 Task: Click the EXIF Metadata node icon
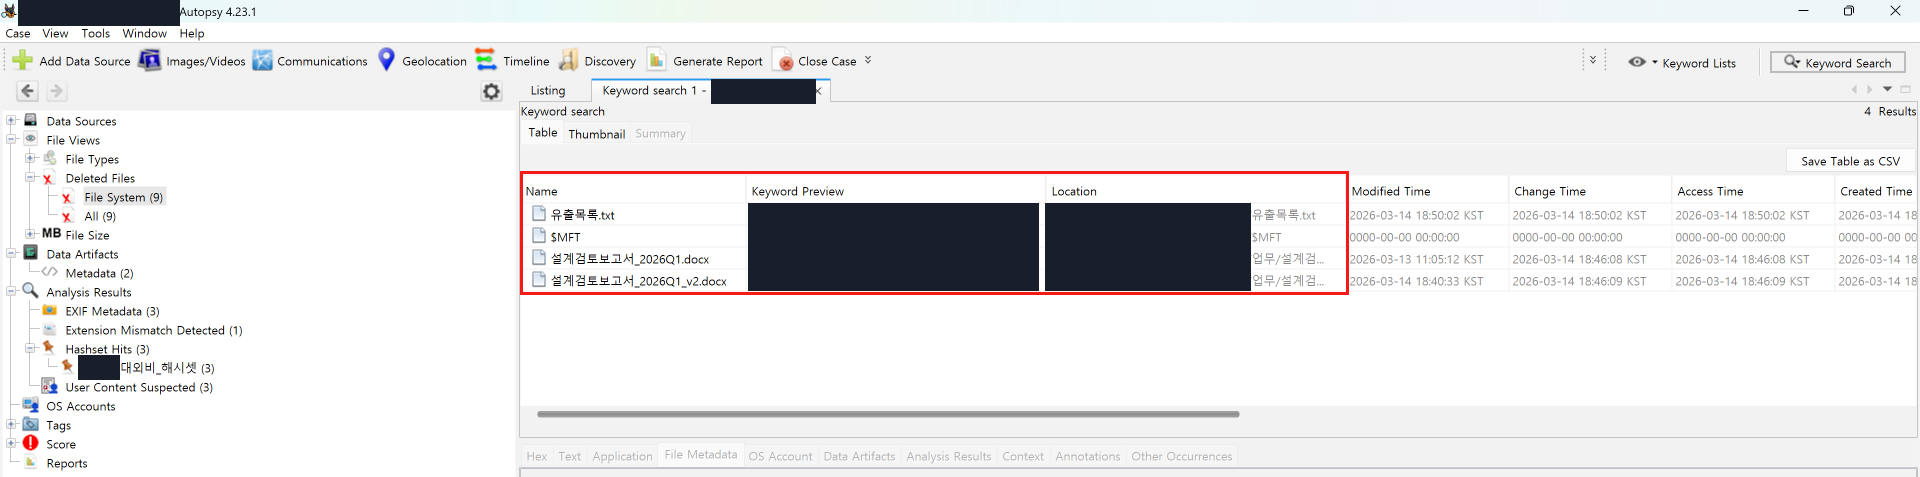[49, 310]
